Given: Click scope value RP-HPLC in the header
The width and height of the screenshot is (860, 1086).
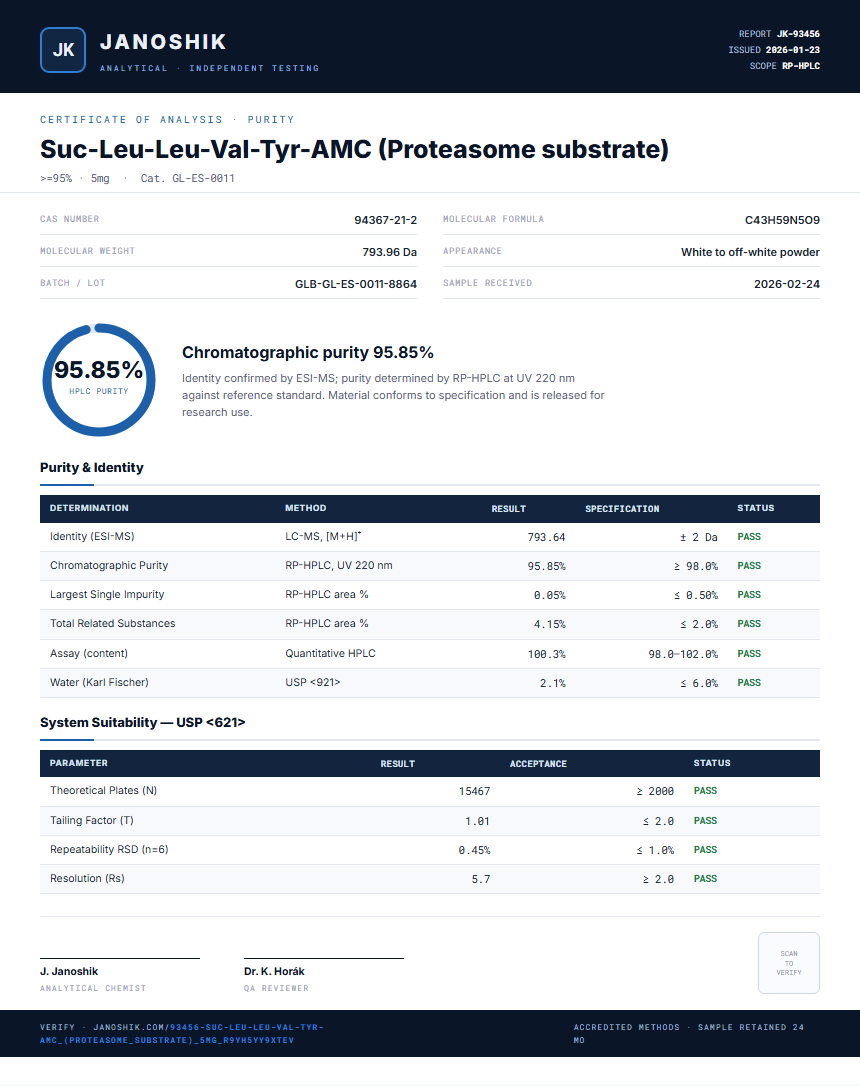Looking at the screenshot, I should [801, 66].
